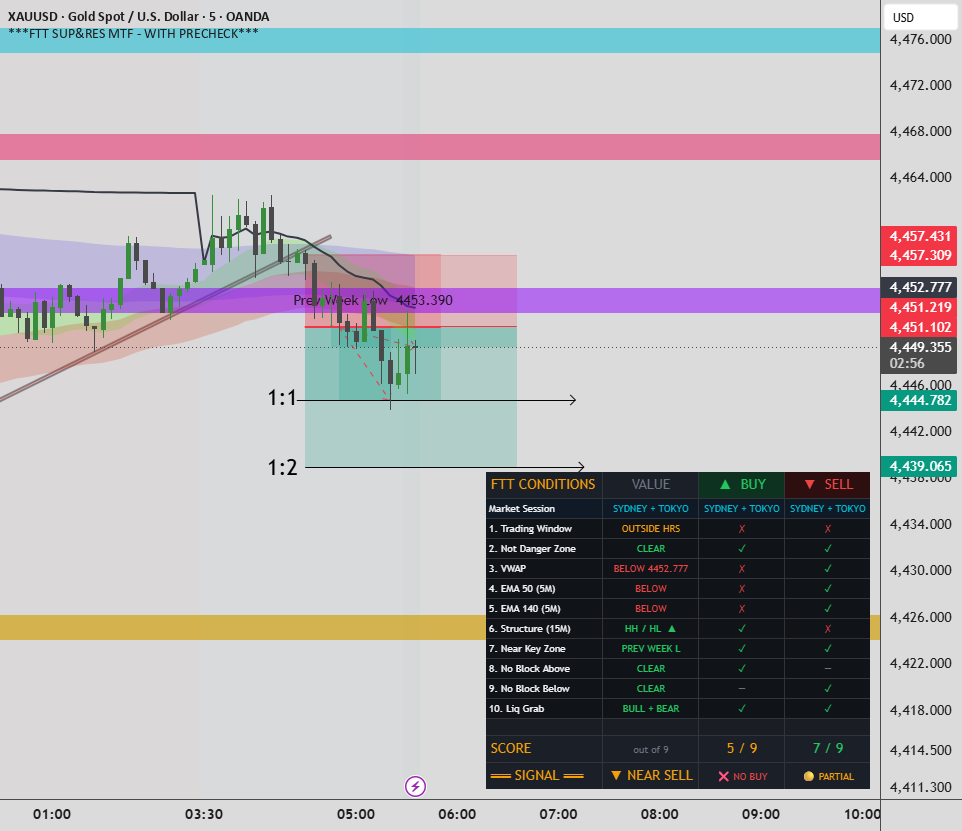Click the SIGNAL row label
The width and height of the screenshot is (962, 831).
(x=537, y=776)
